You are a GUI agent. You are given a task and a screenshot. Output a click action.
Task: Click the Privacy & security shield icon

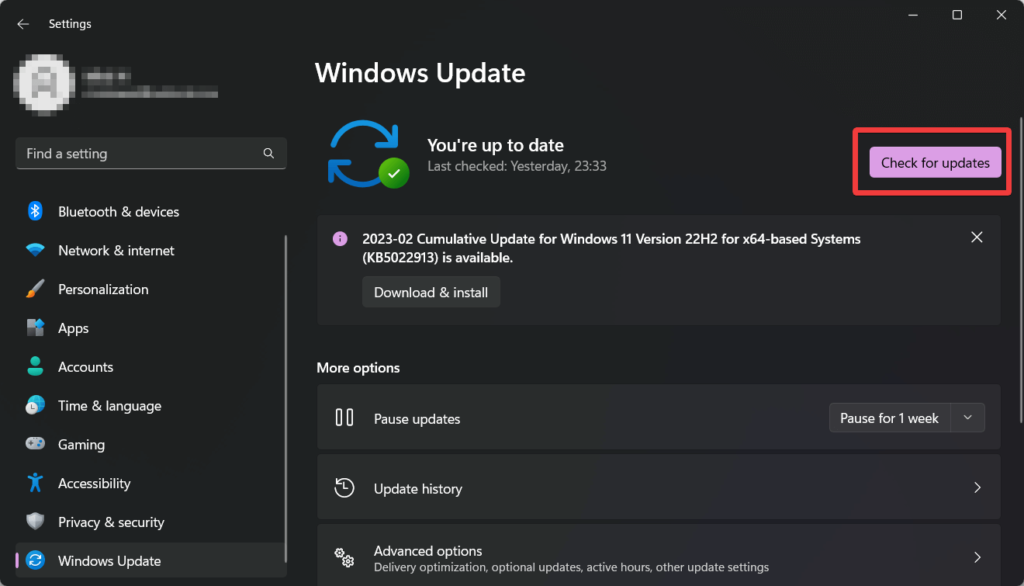point(35,521)
